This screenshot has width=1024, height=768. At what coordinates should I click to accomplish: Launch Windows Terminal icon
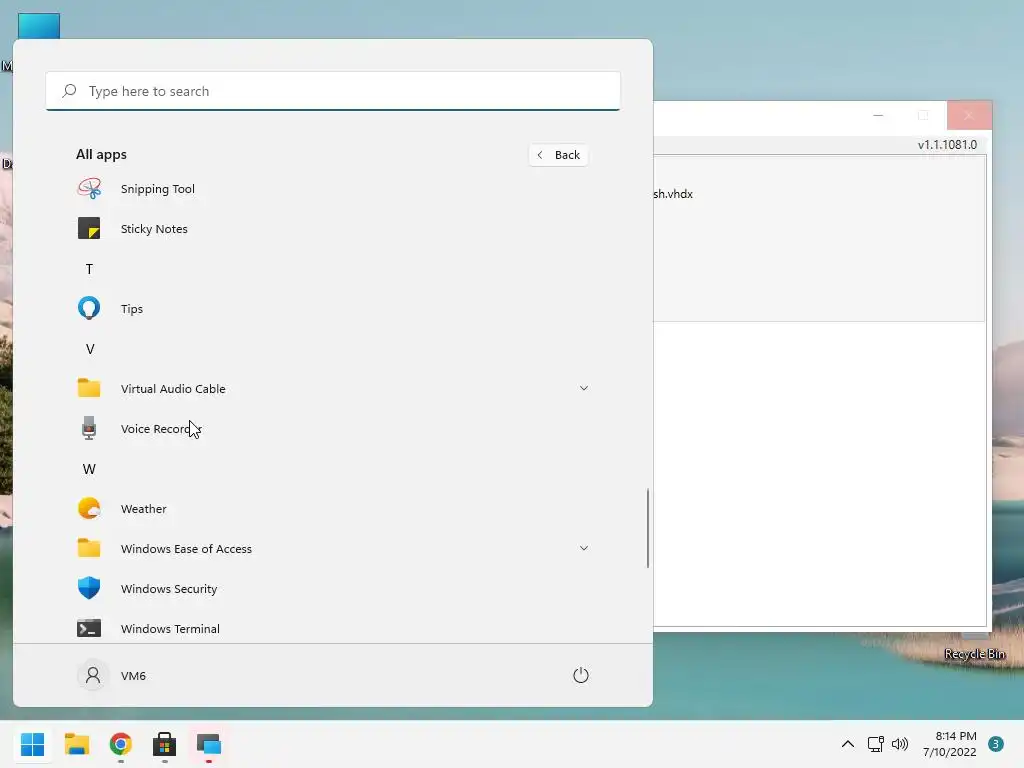pyautogui.click(x=89, y=628)
